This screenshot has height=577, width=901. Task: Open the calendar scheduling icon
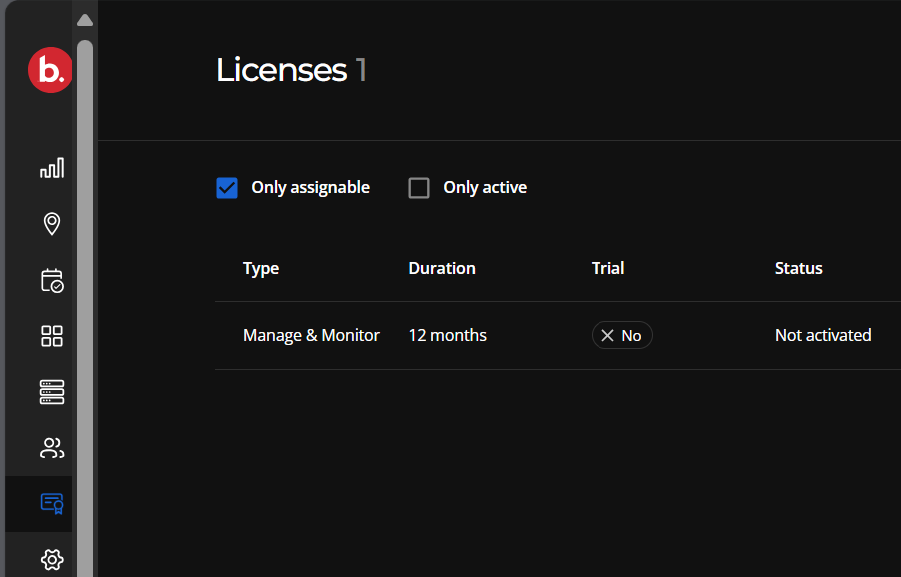(x=51, y=280)
